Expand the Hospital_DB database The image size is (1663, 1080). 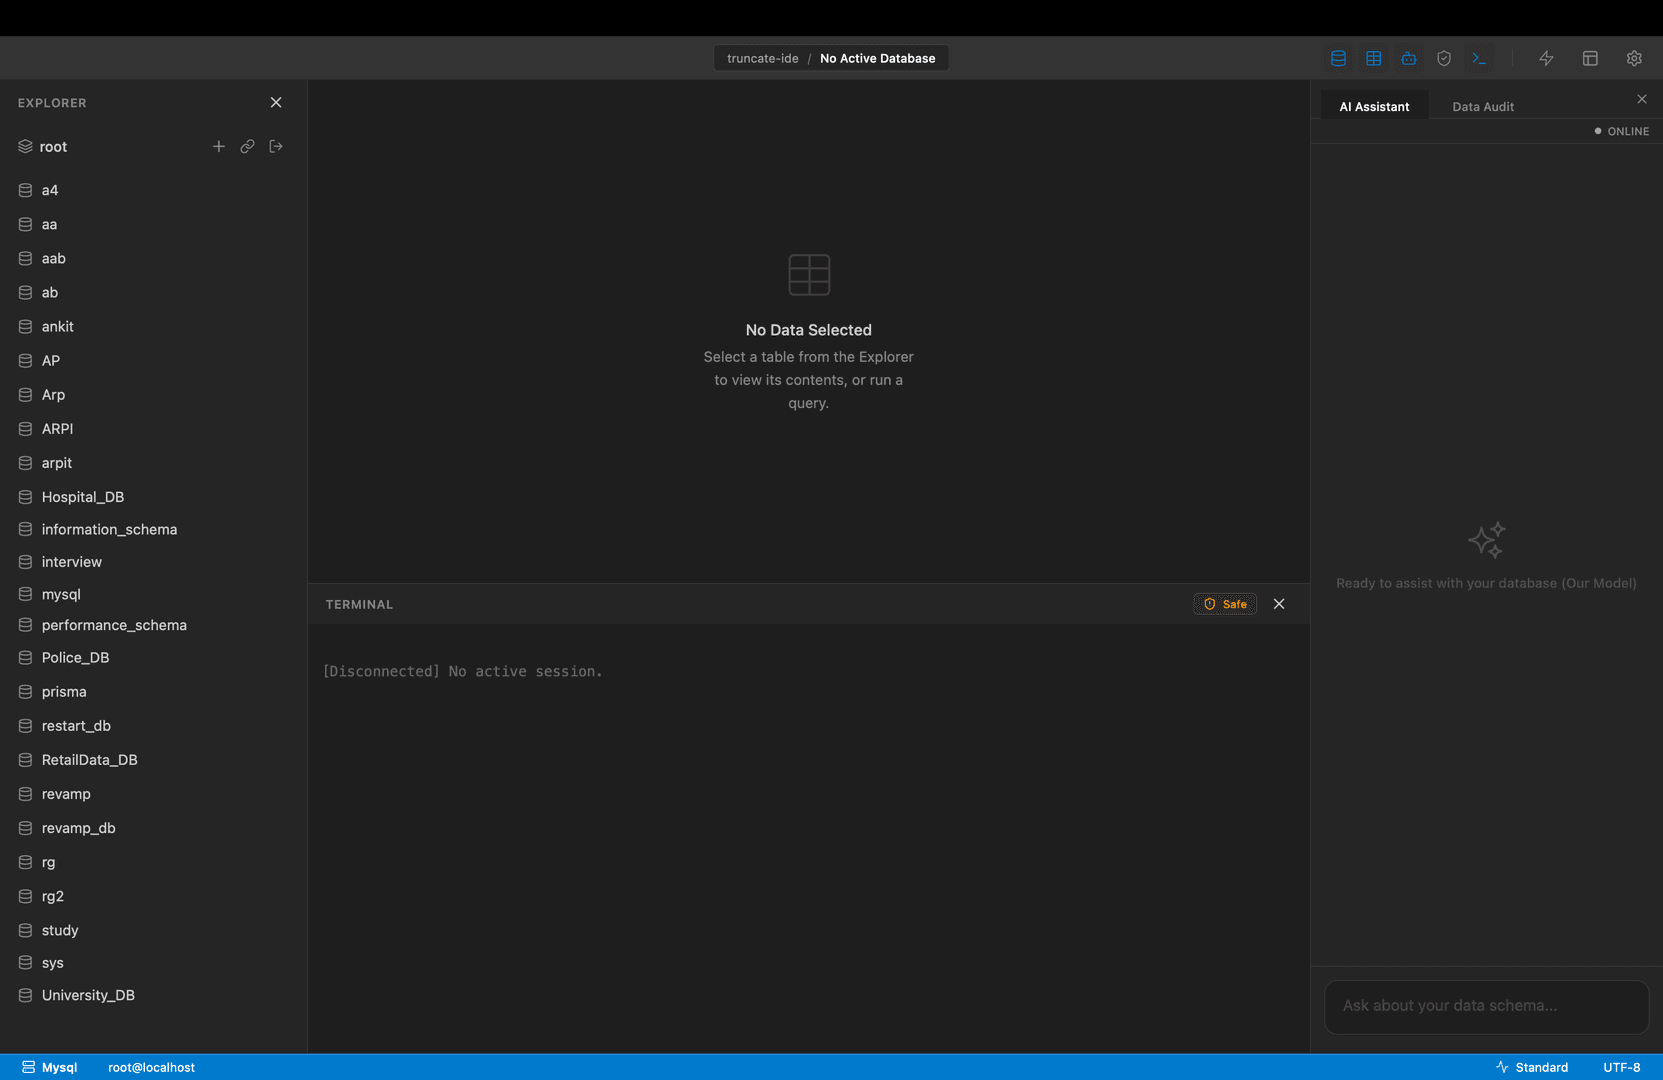coord(153,496)
